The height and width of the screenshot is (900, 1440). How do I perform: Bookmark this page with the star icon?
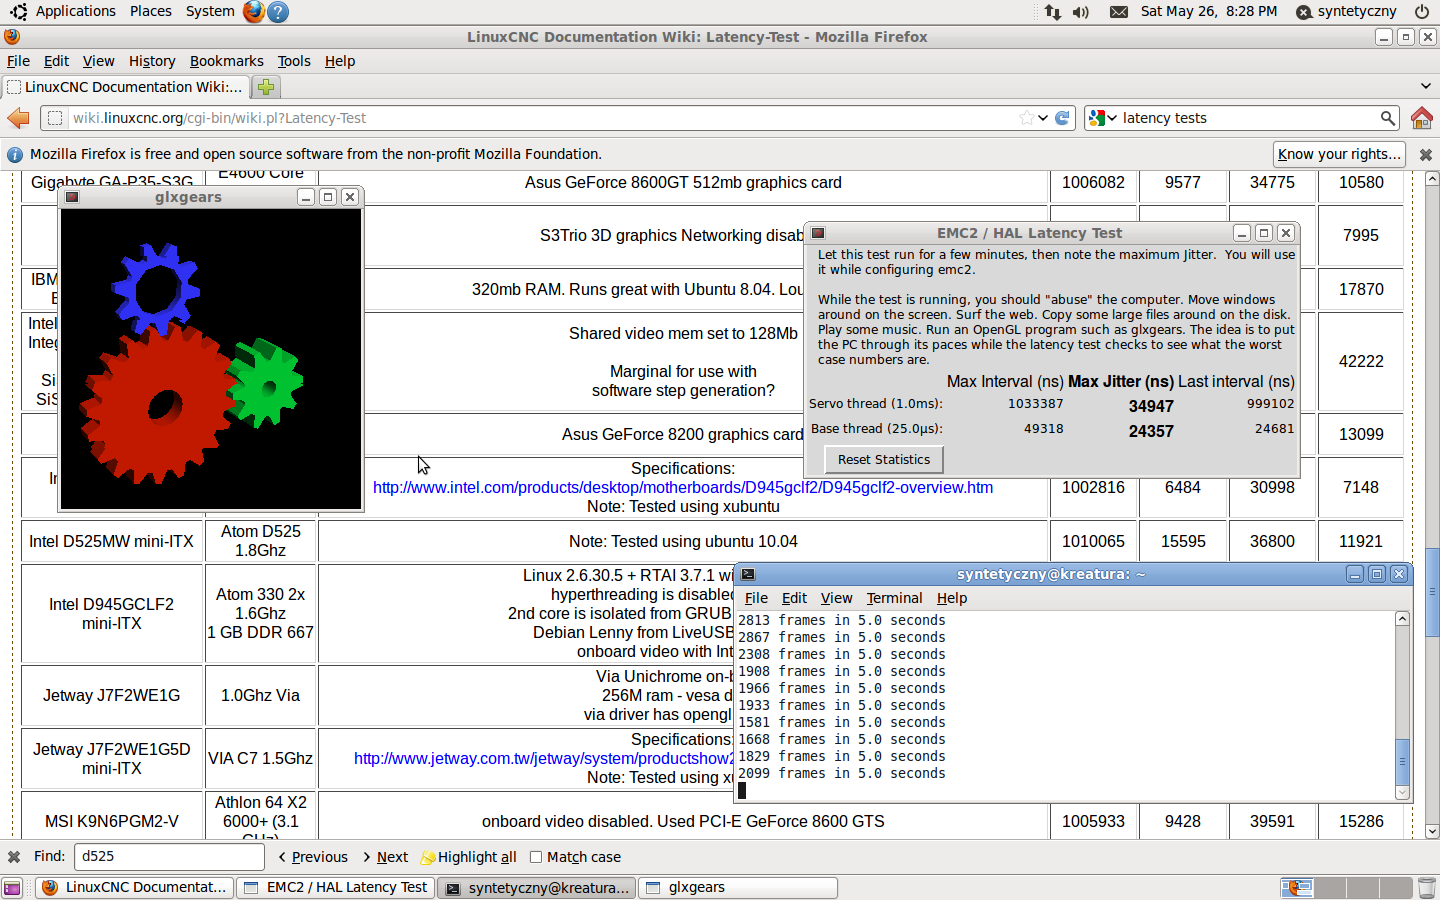1026,118
